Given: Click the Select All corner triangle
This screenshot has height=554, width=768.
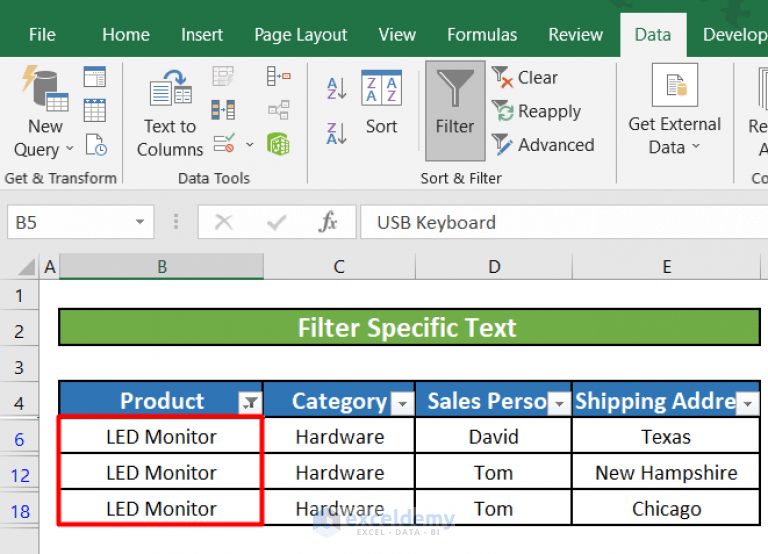Looking at the screenshot, I should coord(27,267).
